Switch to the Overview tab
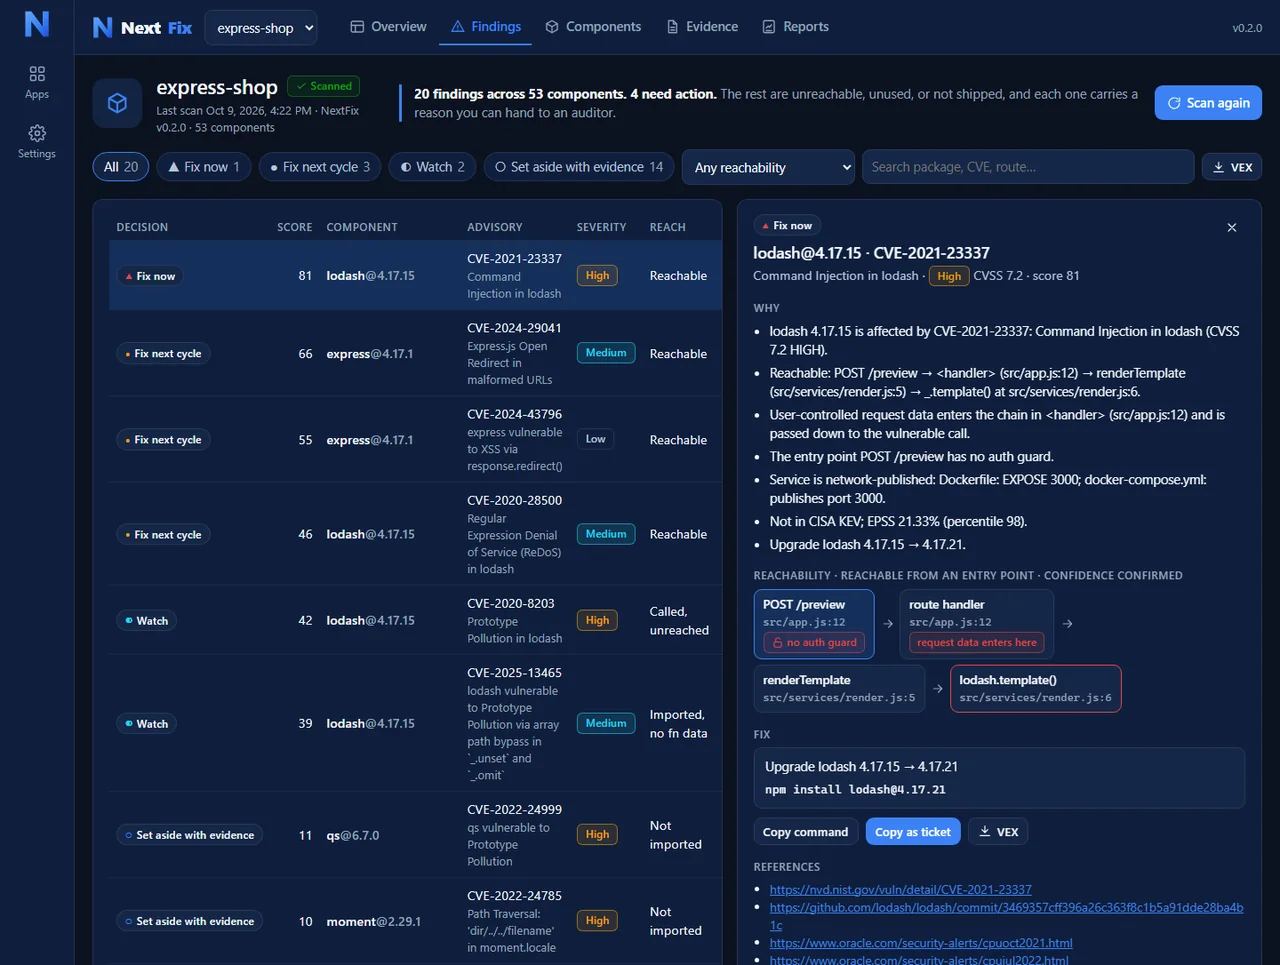 [x=388, y=27]
